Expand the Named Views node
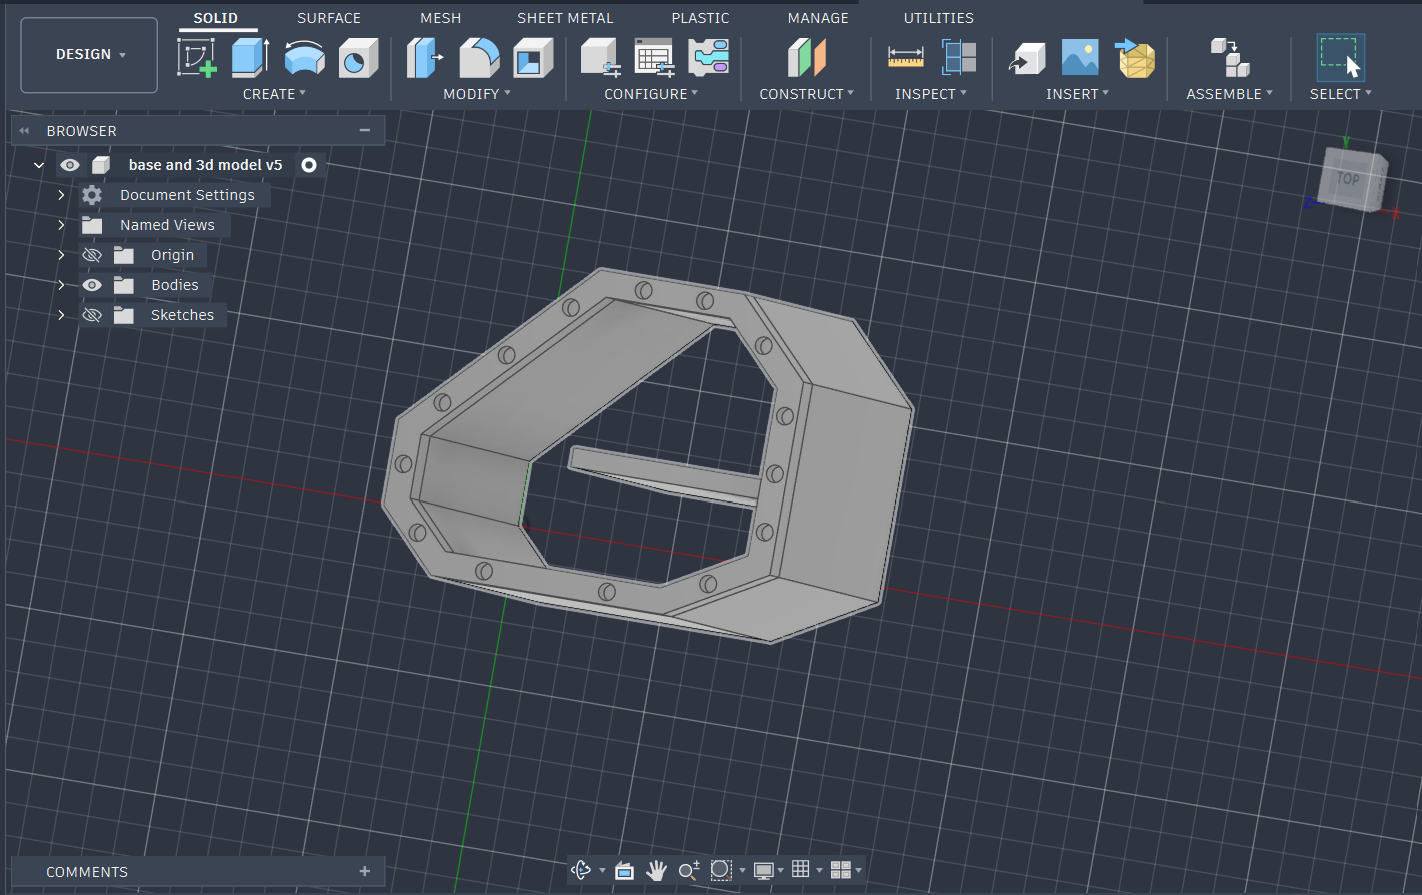The height and width of the screenshot is (895, 1422). (x=61, y=225)
